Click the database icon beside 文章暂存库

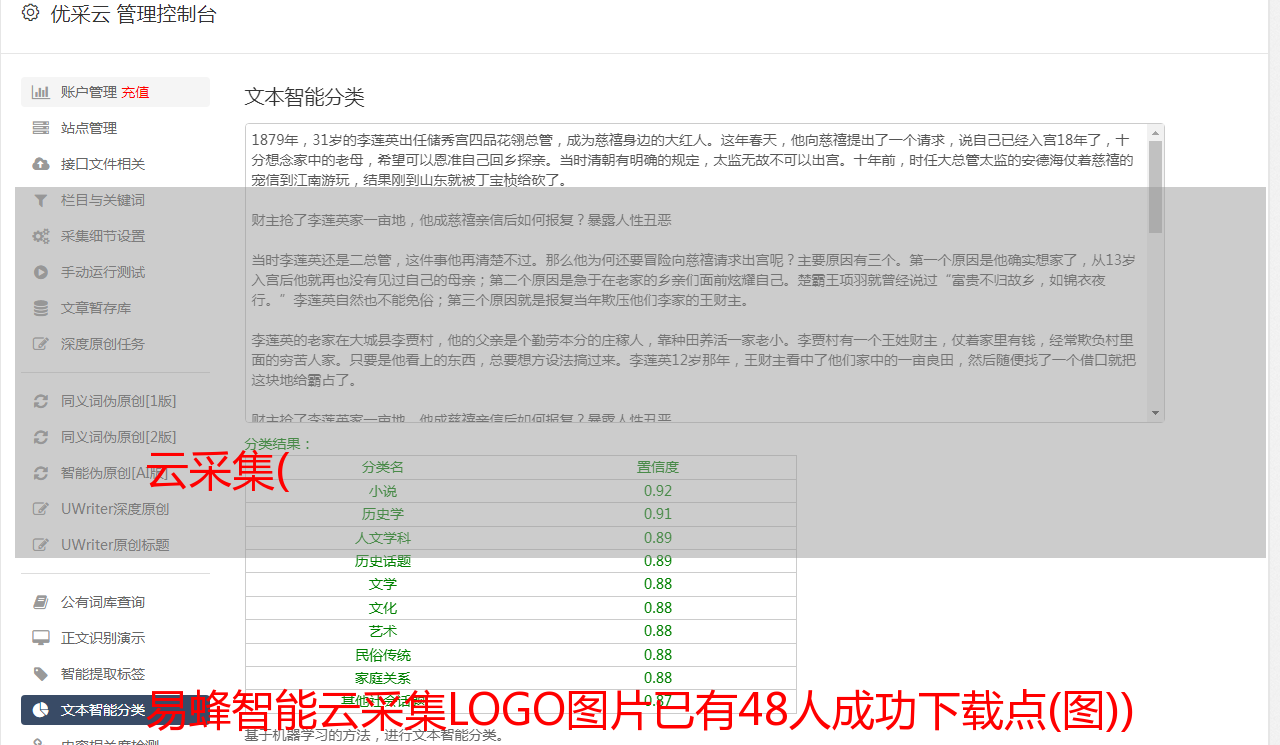tap(41, 308)
